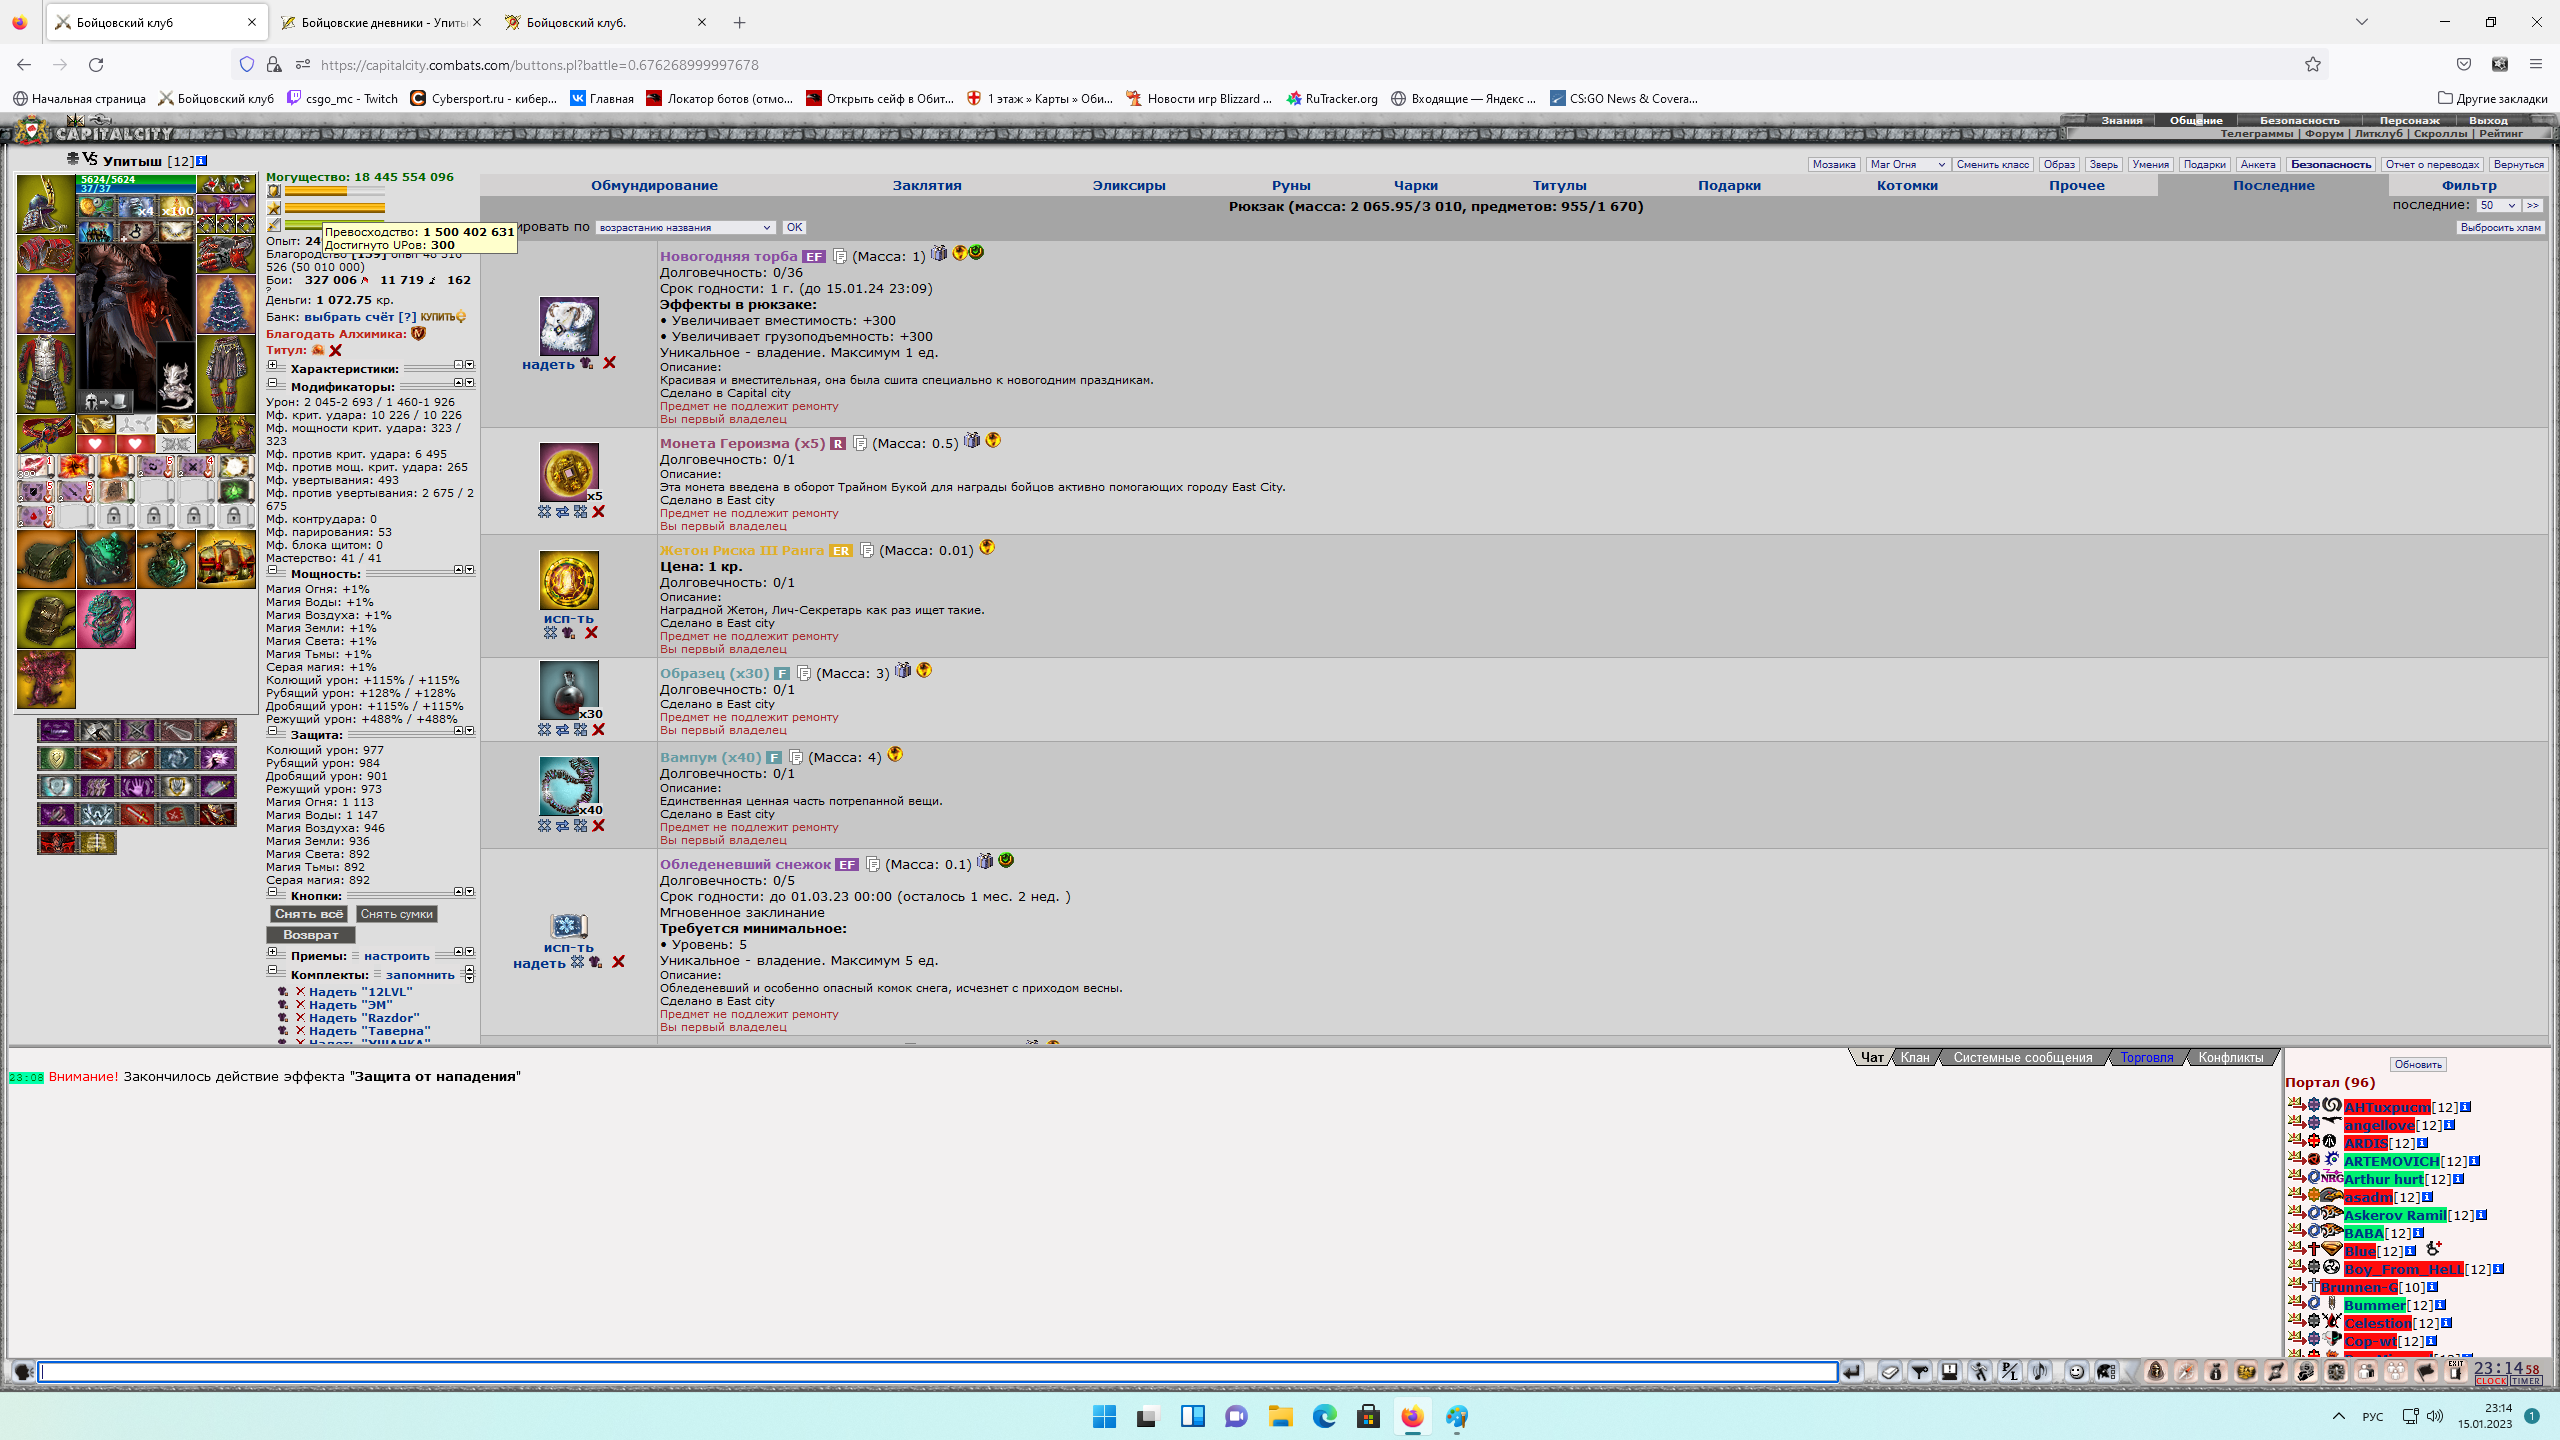Toggle the sound music-note icon
The width and height of the screenshot is (2560, 1440).
click(x=2040, y=1372)
